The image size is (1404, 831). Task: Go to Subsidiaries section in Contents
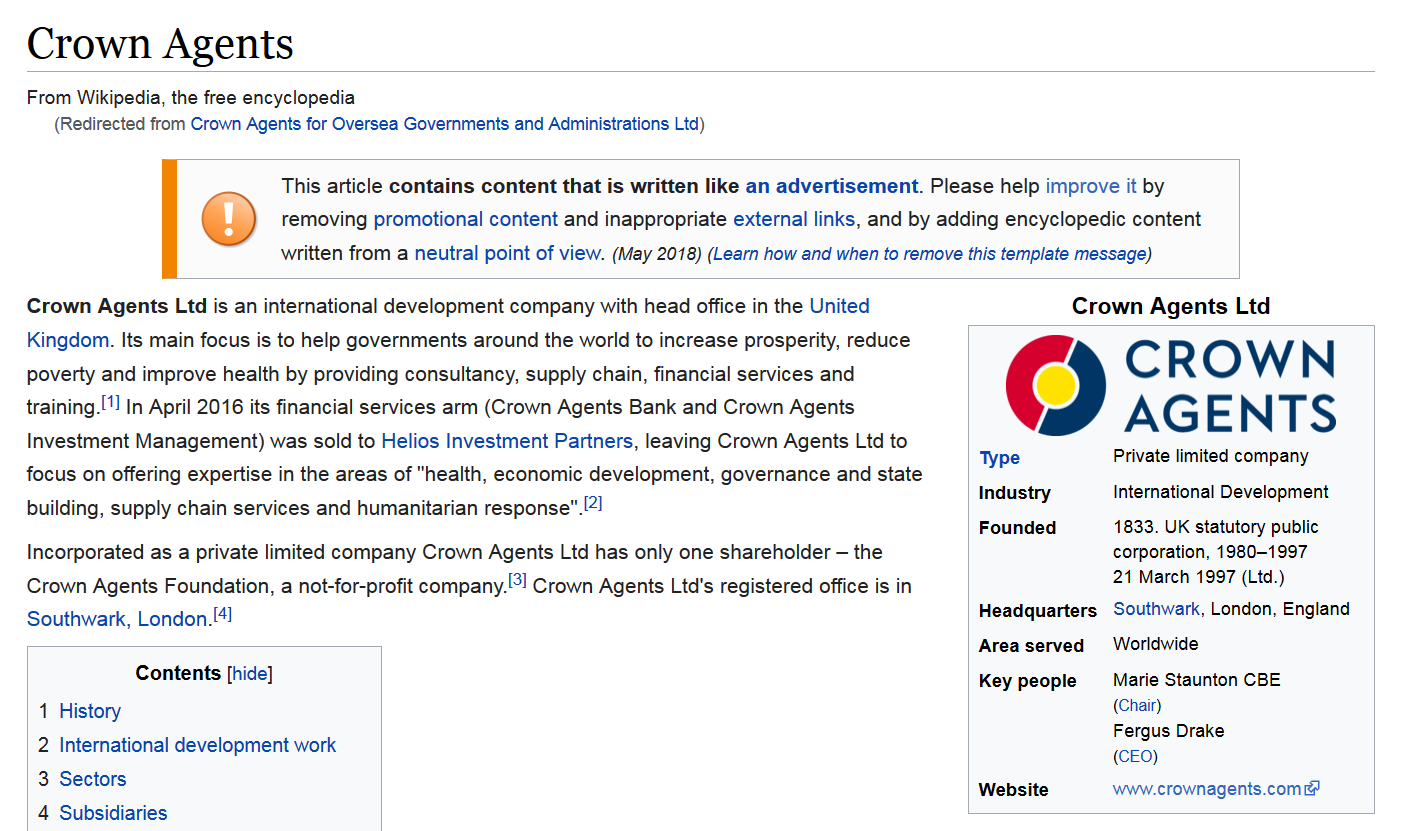[x=113, y=813]
